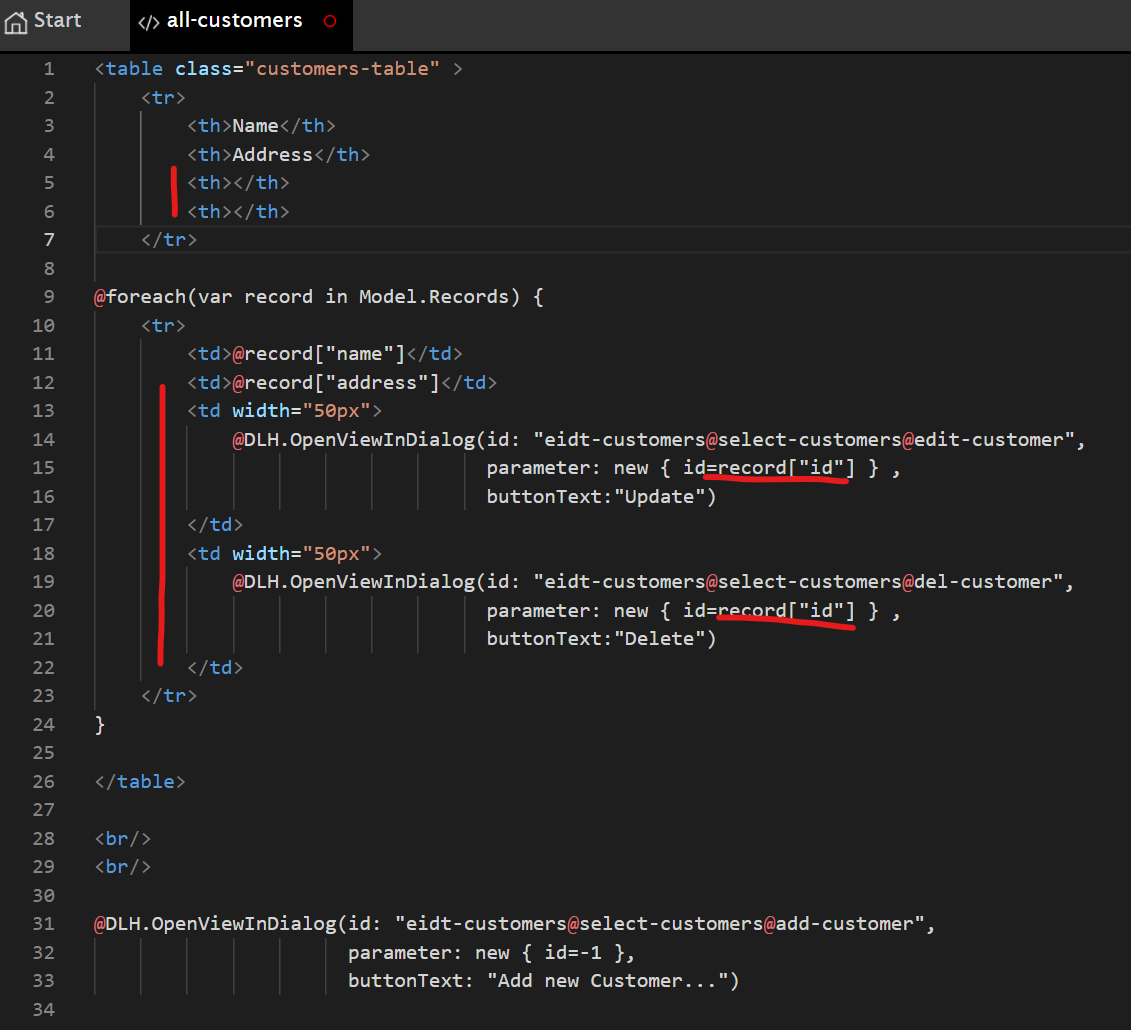Click the empty <th></th> on line 6
Image resolution: width=1131 pixels, height=1030 pixels.
click(x=238, y=212)
